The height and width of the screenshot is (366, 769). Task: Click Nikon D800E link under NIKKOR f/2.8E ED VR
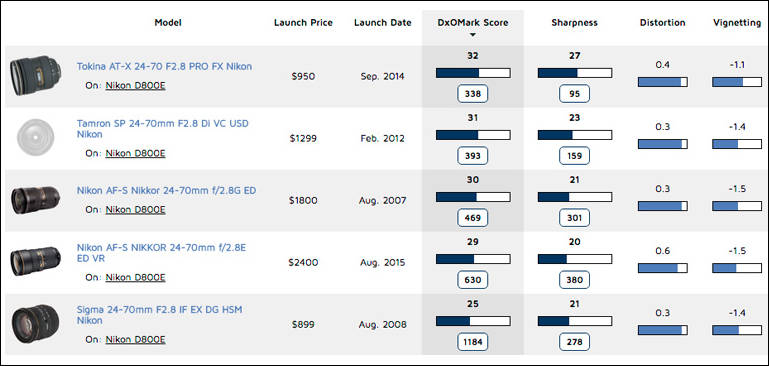(135, 278)
